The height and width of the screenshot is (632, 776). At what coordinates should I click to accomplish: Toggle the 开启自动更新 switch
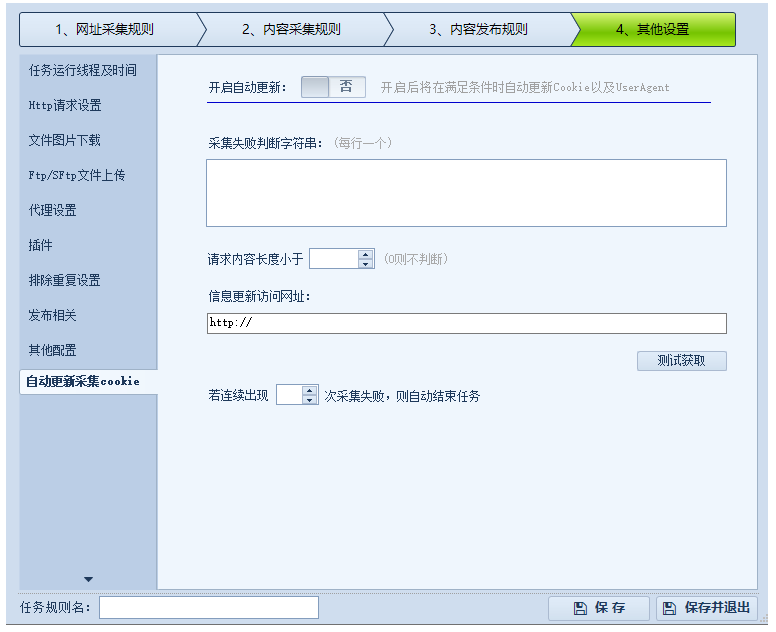coord(333,87)
